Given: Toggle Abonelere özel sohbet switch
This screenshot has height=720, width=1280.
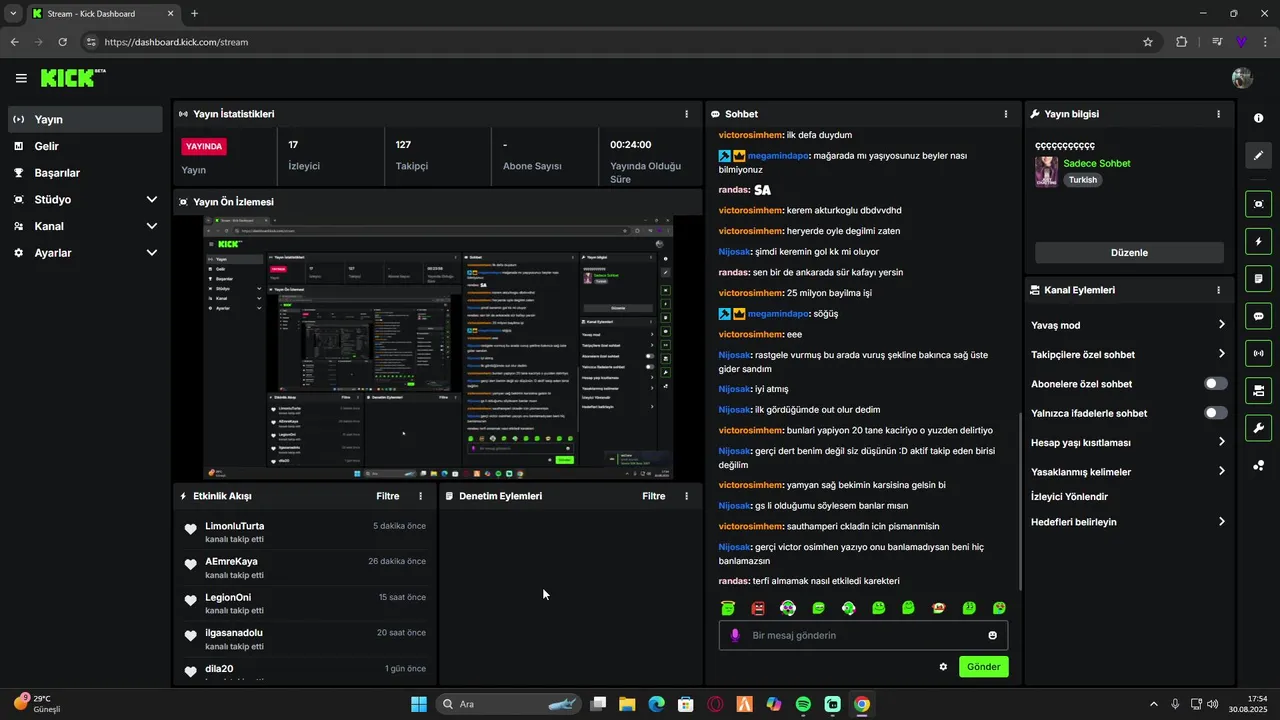Looking at the screenshot, I should point(1215,384).
